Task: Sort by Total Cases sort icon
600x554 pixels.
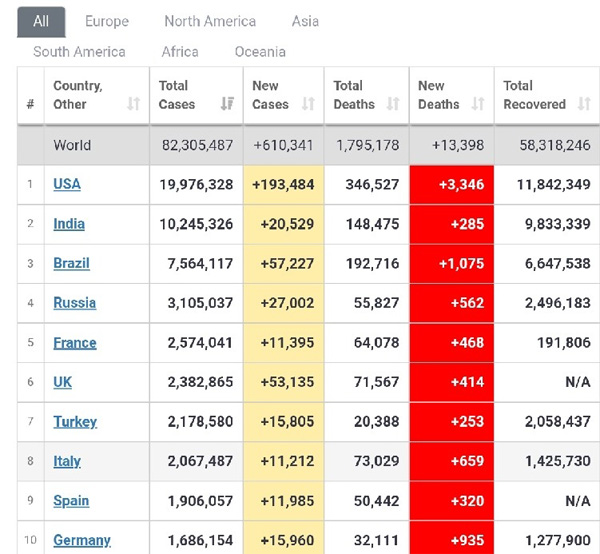Action: (228, 104)
